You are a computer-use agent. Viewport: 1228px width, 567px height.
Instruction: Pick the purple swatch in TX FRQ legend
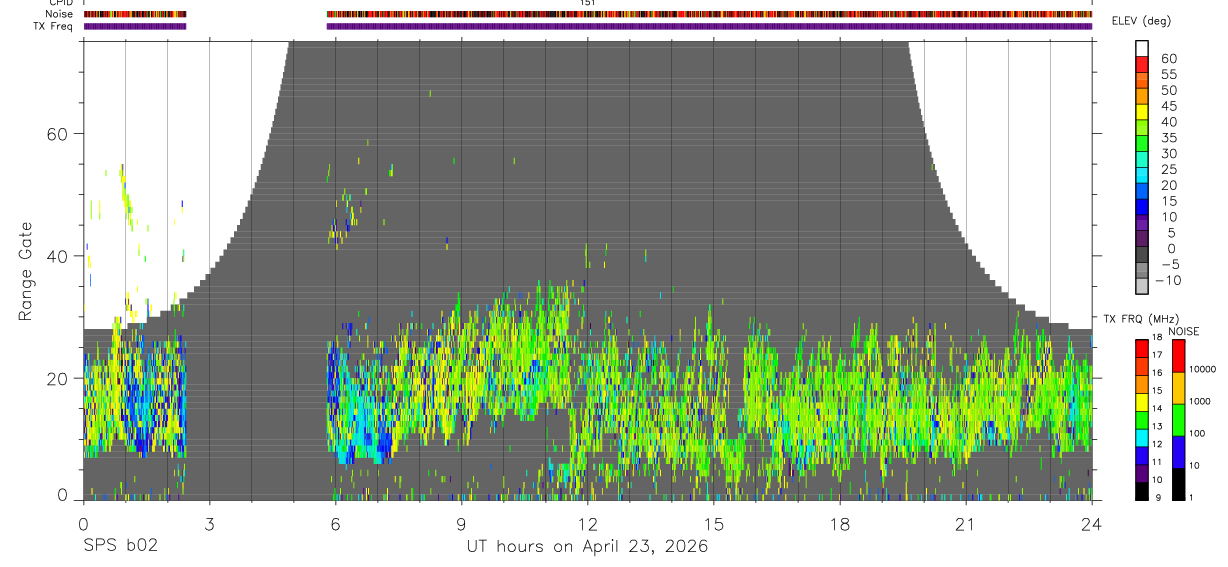[x=1142, y=473]
